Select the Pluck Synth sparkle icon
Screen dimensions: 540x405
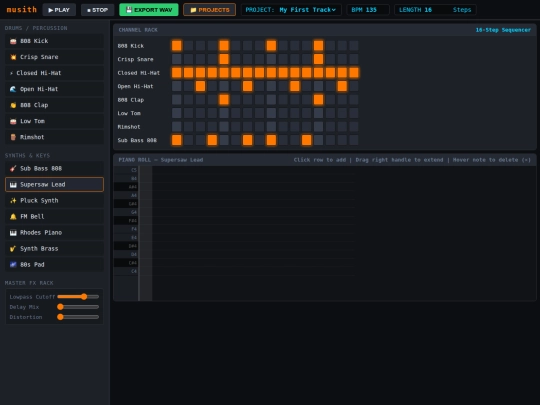coord(13,201)
